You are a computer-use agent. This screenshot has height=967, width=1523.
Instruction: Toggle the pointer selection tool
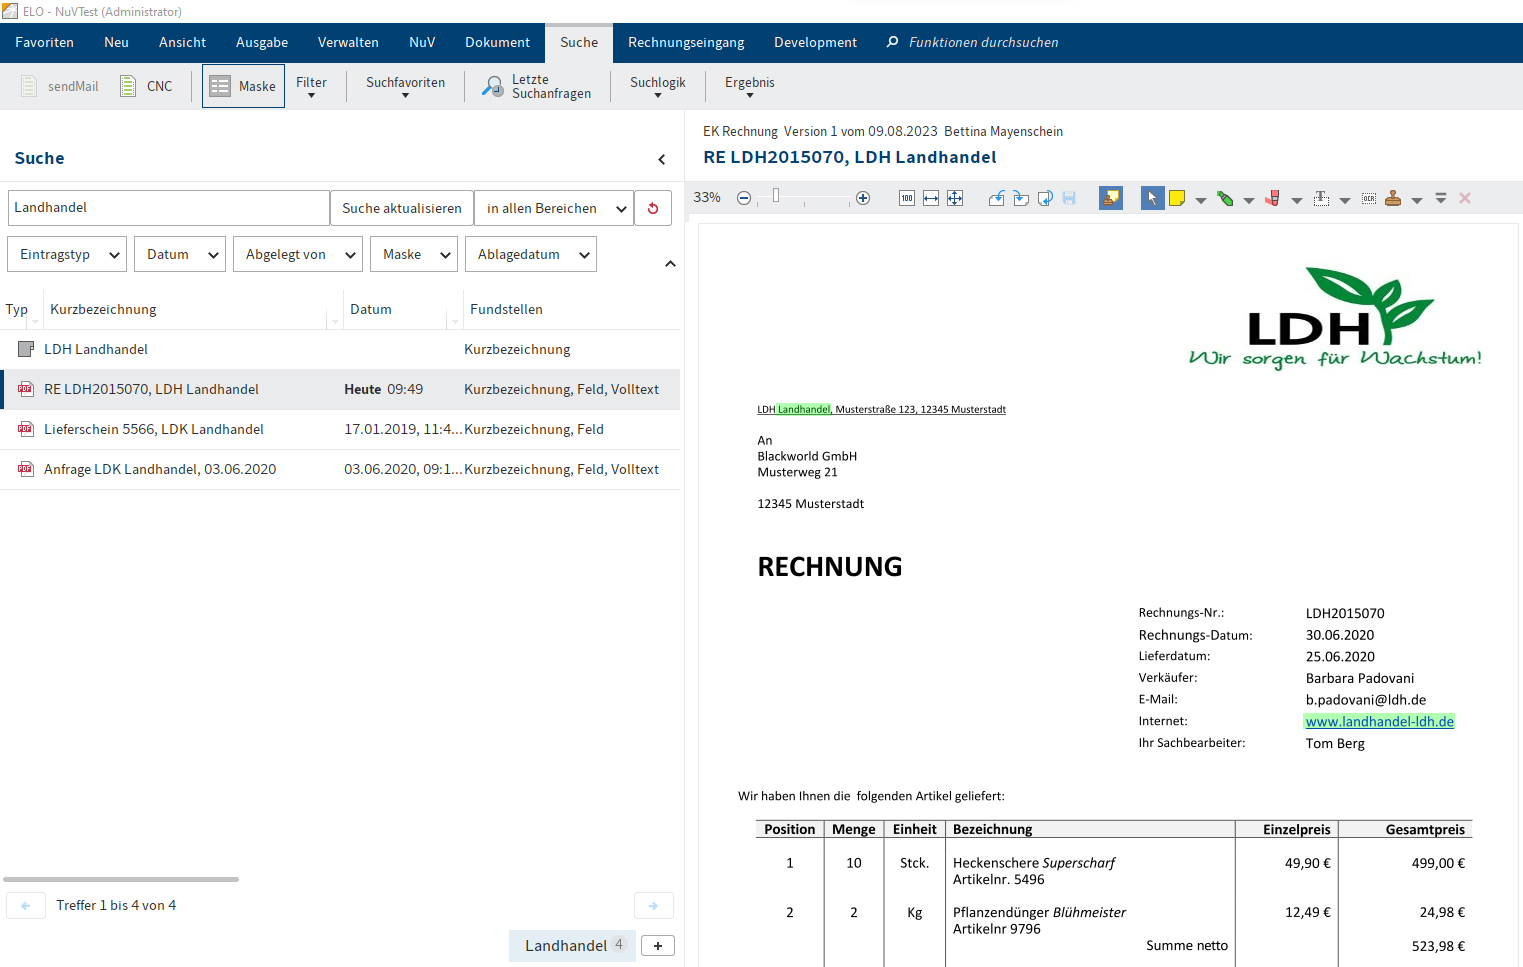(x=1152, y=198)
